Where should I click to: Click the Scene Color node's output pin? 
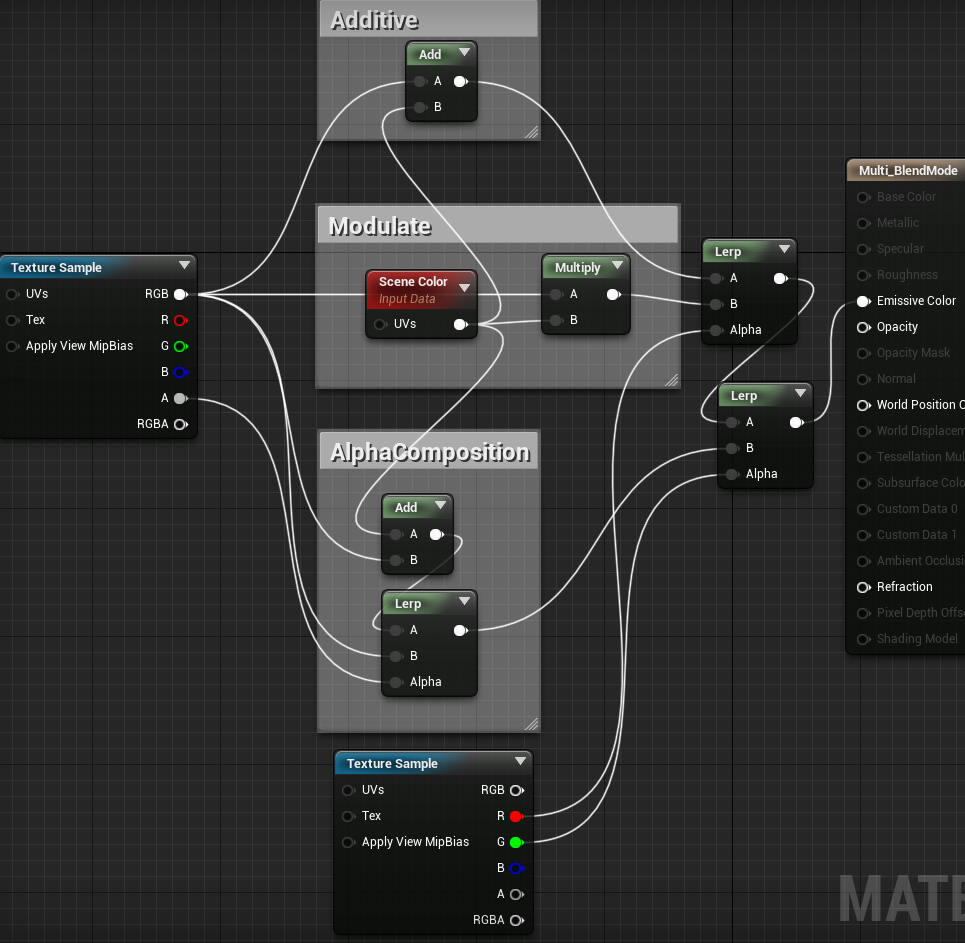point(460,324)
